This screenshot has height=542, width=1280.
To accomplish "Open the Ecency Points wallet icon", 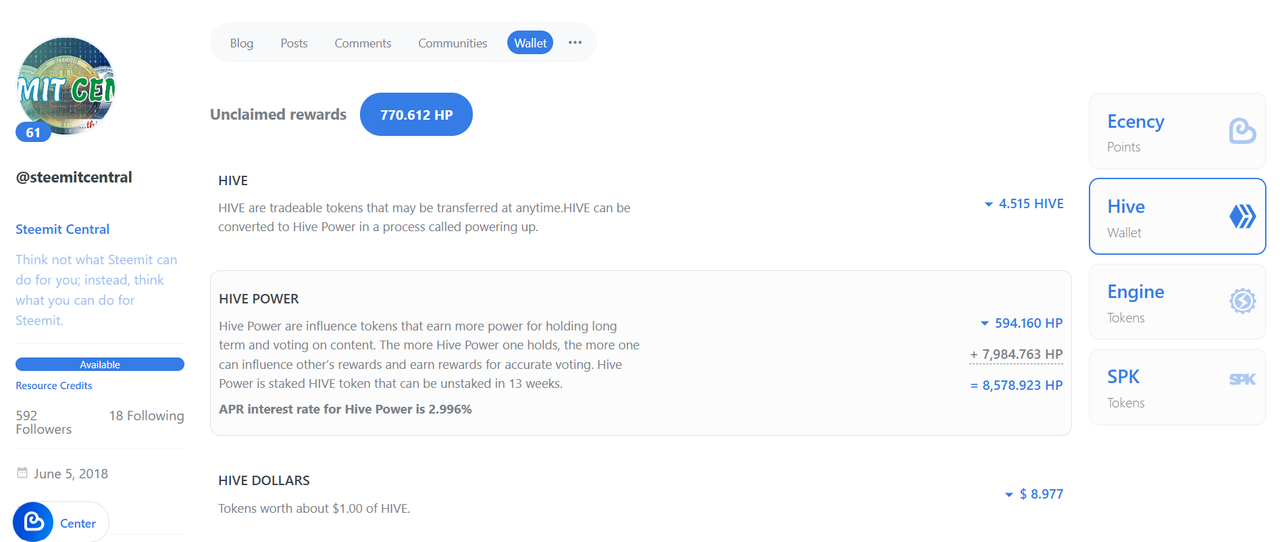I will pyautogui.click(x=1242, y=131).
